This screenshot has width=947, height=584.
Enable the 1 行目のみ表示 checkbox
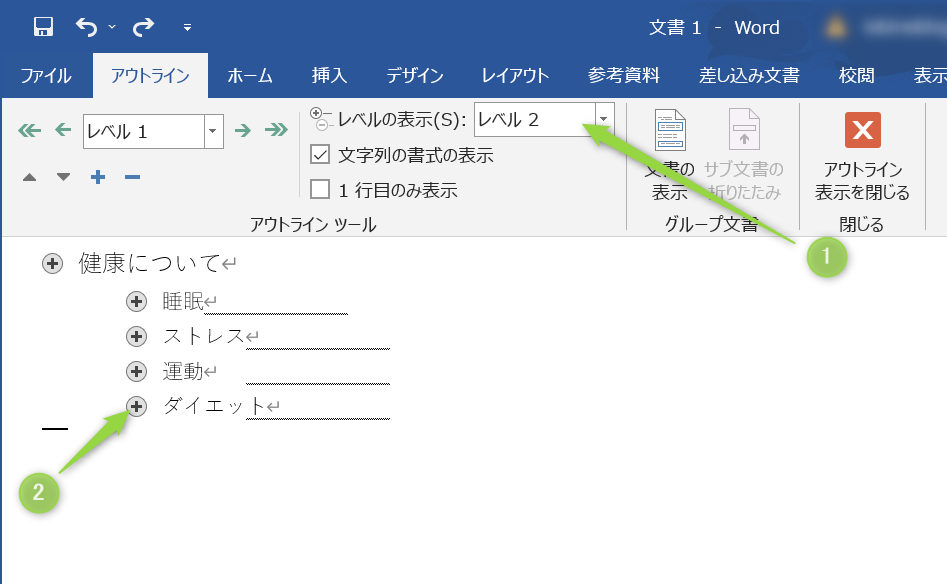pos(320,189)
